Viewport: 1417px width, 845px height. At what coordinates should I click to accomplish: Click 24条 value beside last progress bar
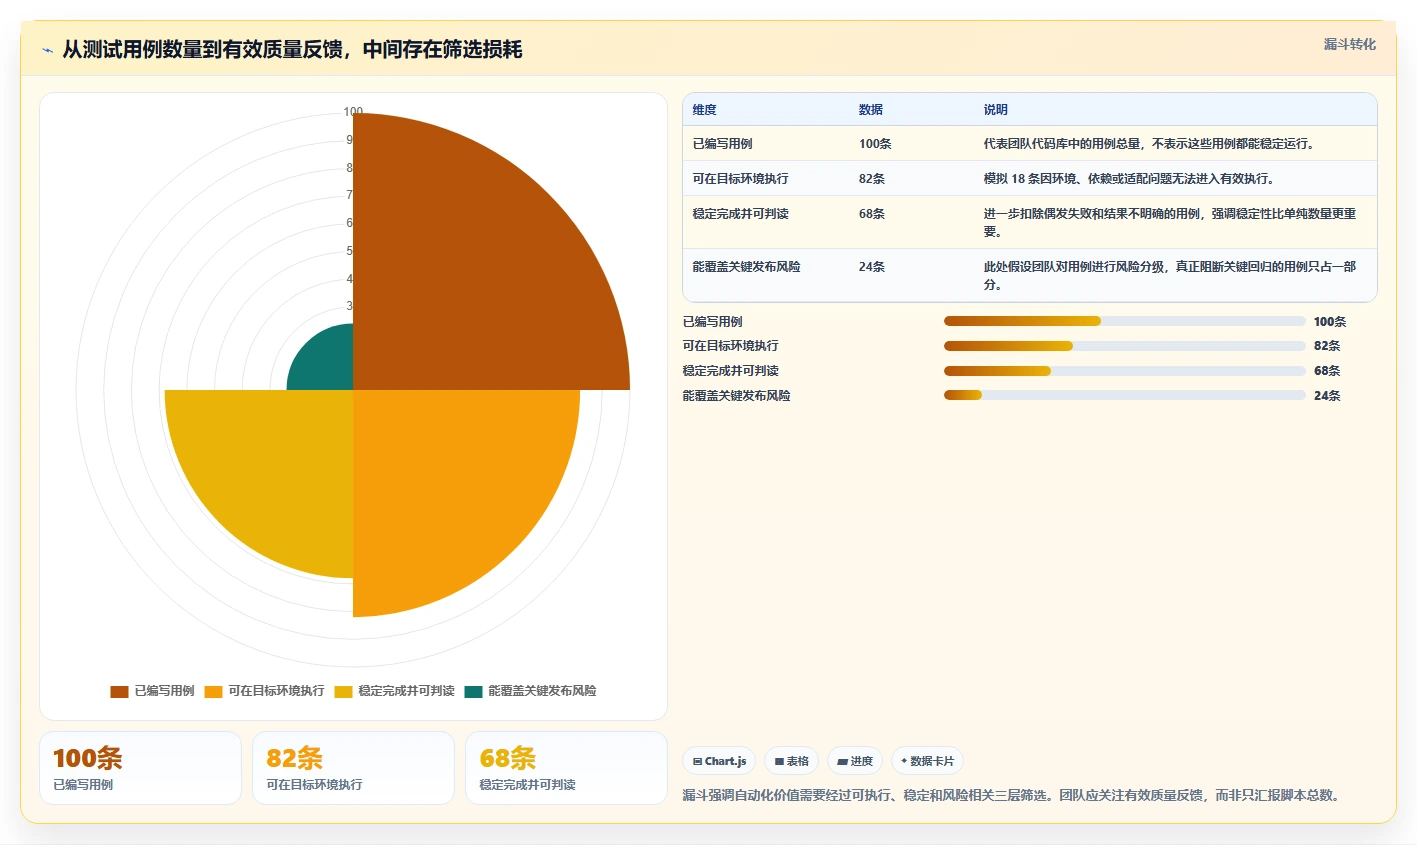[1327, 396]
